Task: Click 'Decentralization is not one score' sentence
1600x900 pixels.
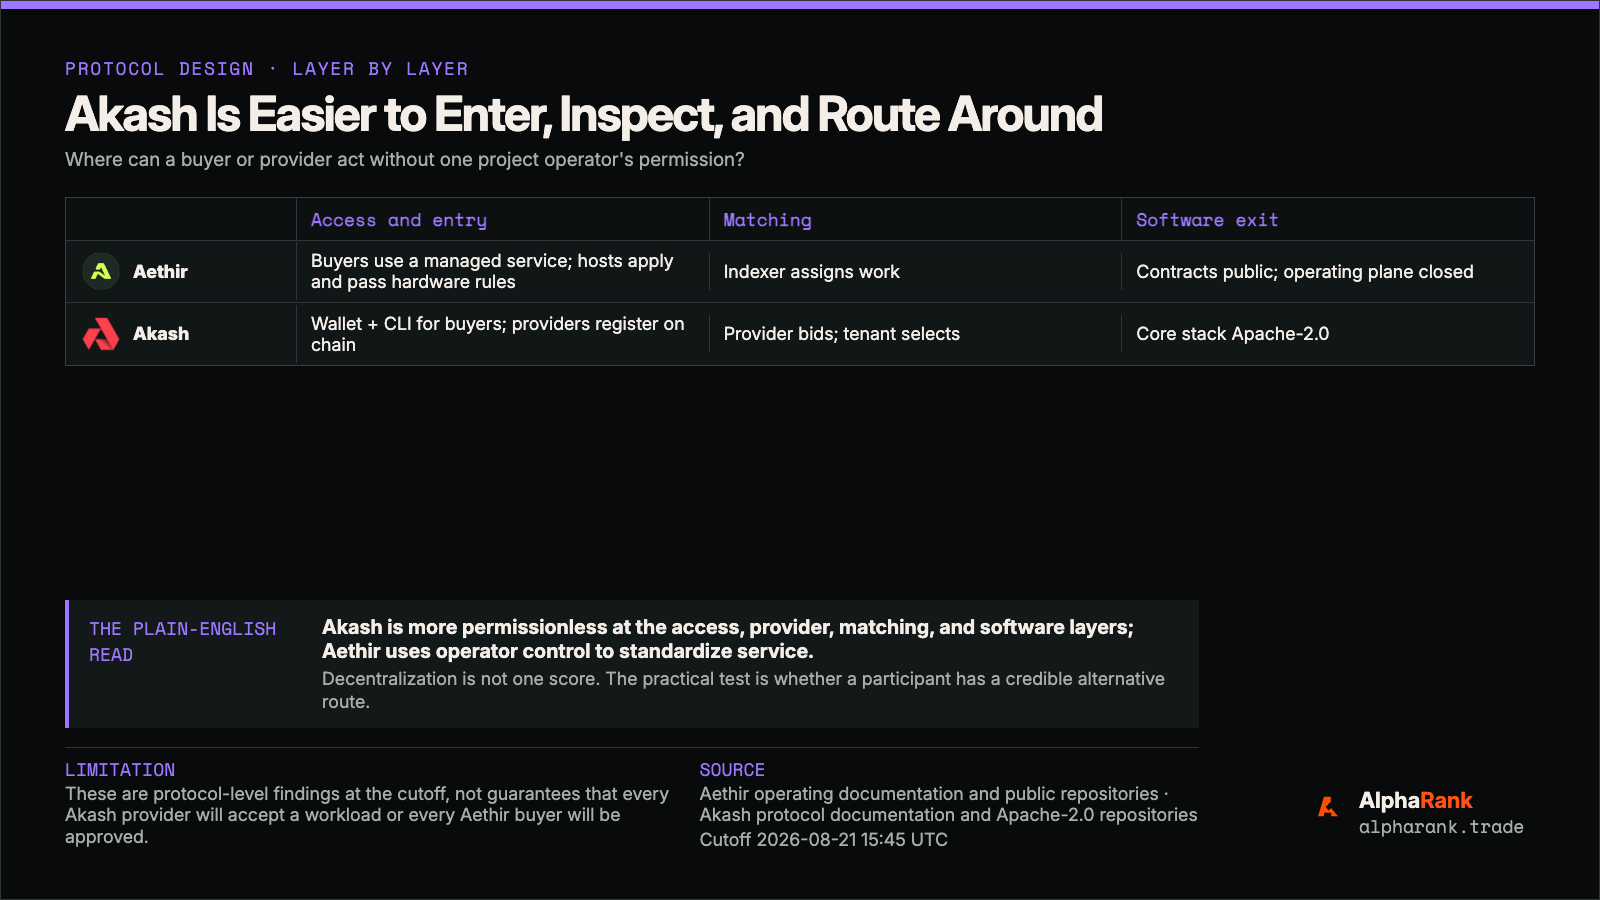Action: tap(743, 690)
